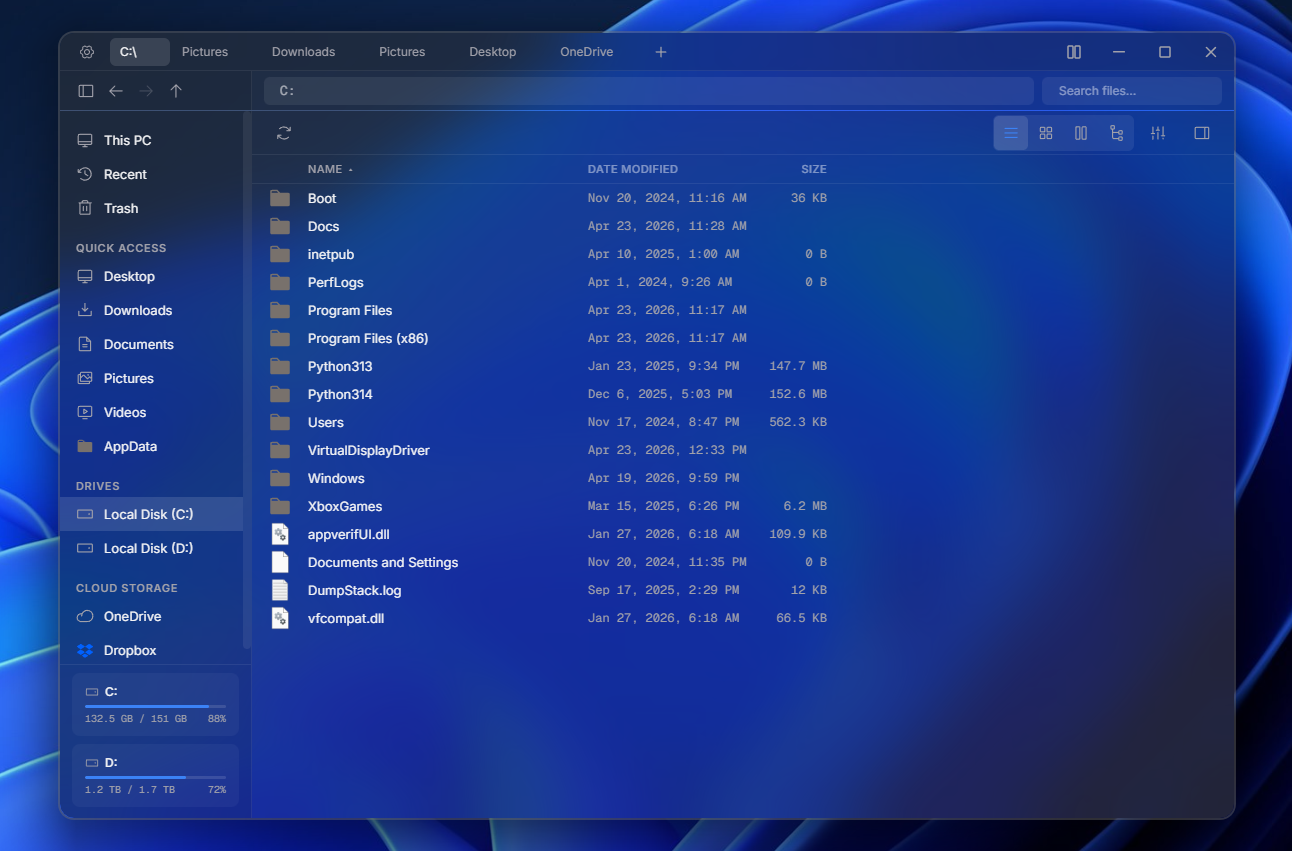Open the display options sliders icon
The width and height of the screenshot is (1292, 851).
click(1158, 133)
